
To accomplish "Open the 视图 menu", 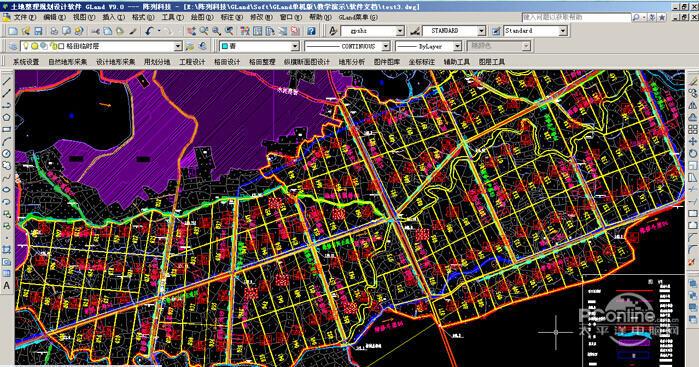I will pos(84,17).
